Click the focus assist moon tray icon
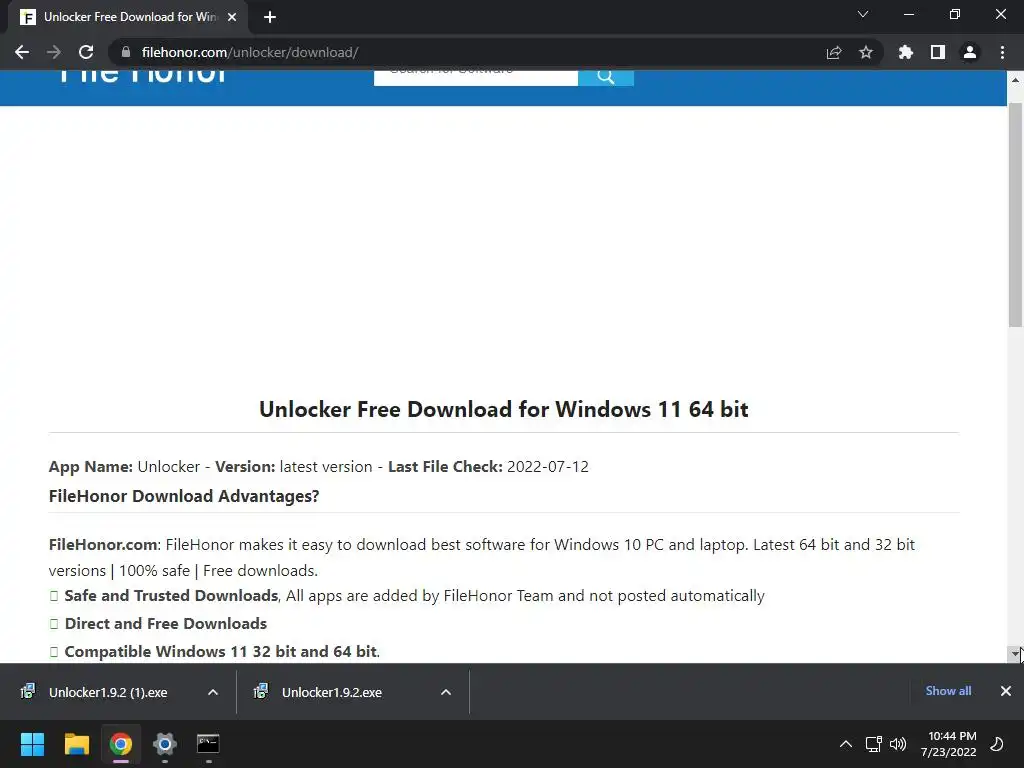The image size is (1024, 768). (x=997, y=744)
